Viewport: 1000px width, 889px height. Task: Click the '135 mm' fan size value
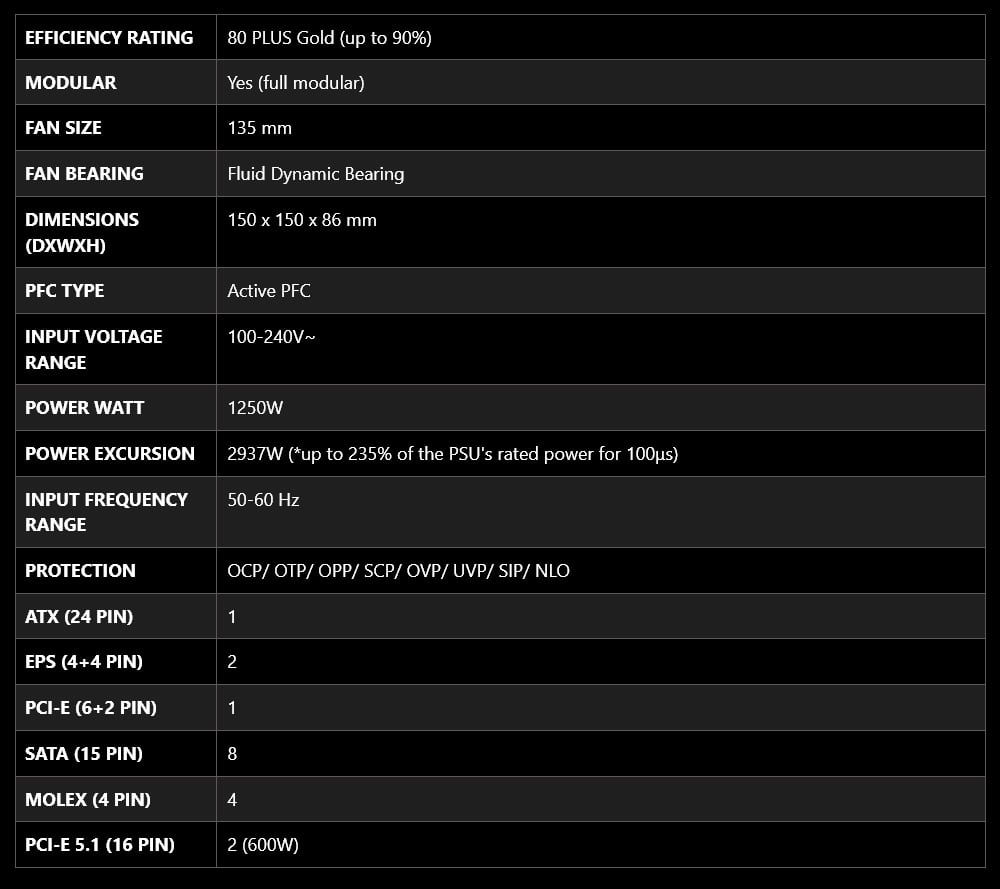pos(260,128)
